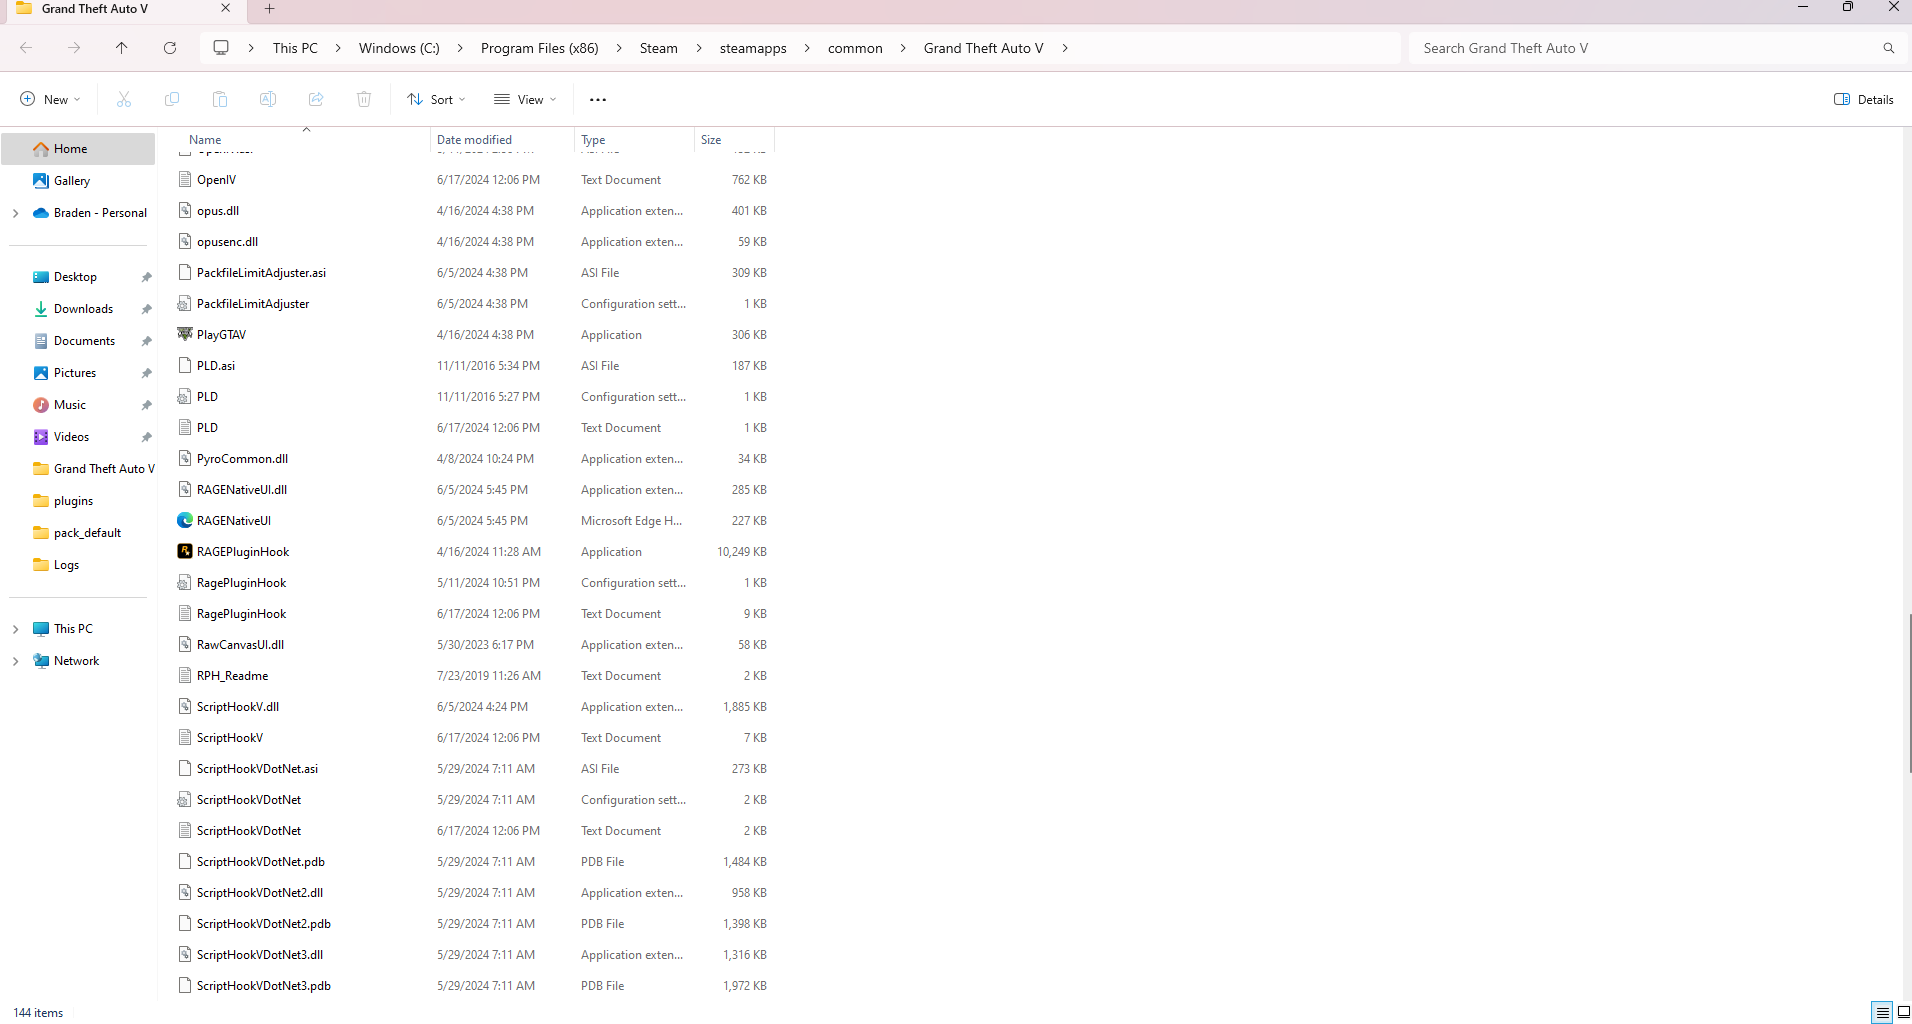Click the vertical scrollbar thumb
Viewport: 1912px width, 1024px height.
pos(1910,693)
